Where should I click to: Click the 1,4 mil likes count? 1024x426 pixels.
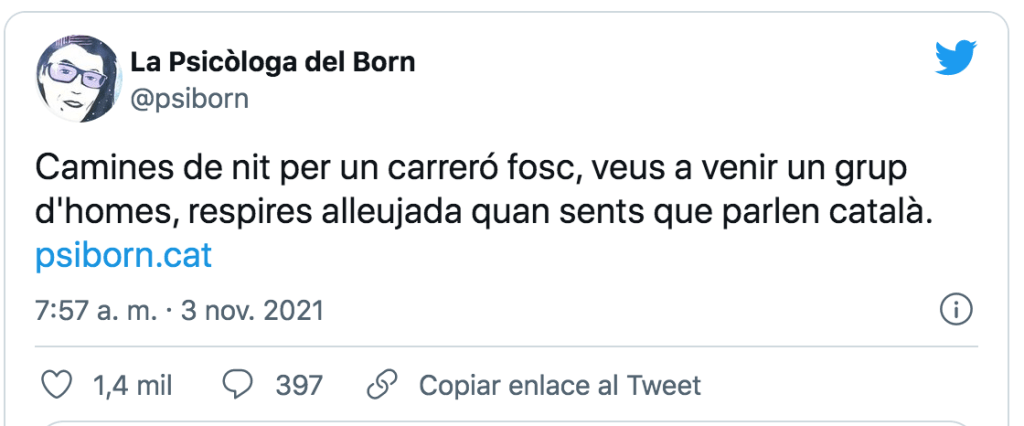tap(133, 385)
